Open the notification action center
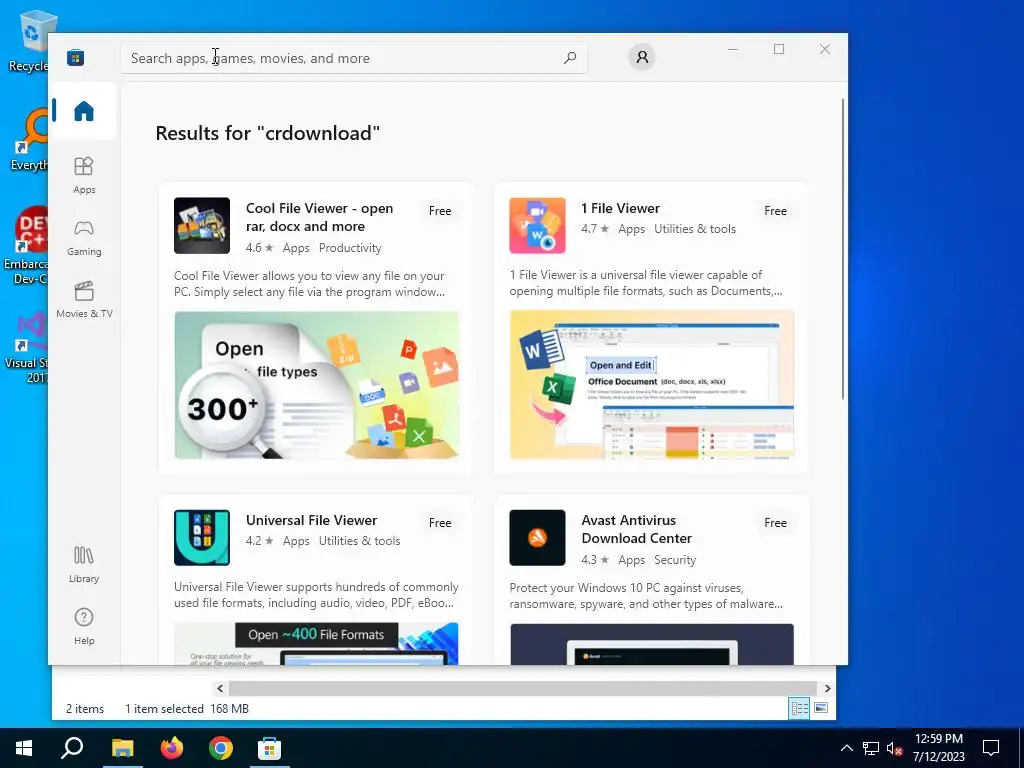1024x768 pixels. click(991, 748)
